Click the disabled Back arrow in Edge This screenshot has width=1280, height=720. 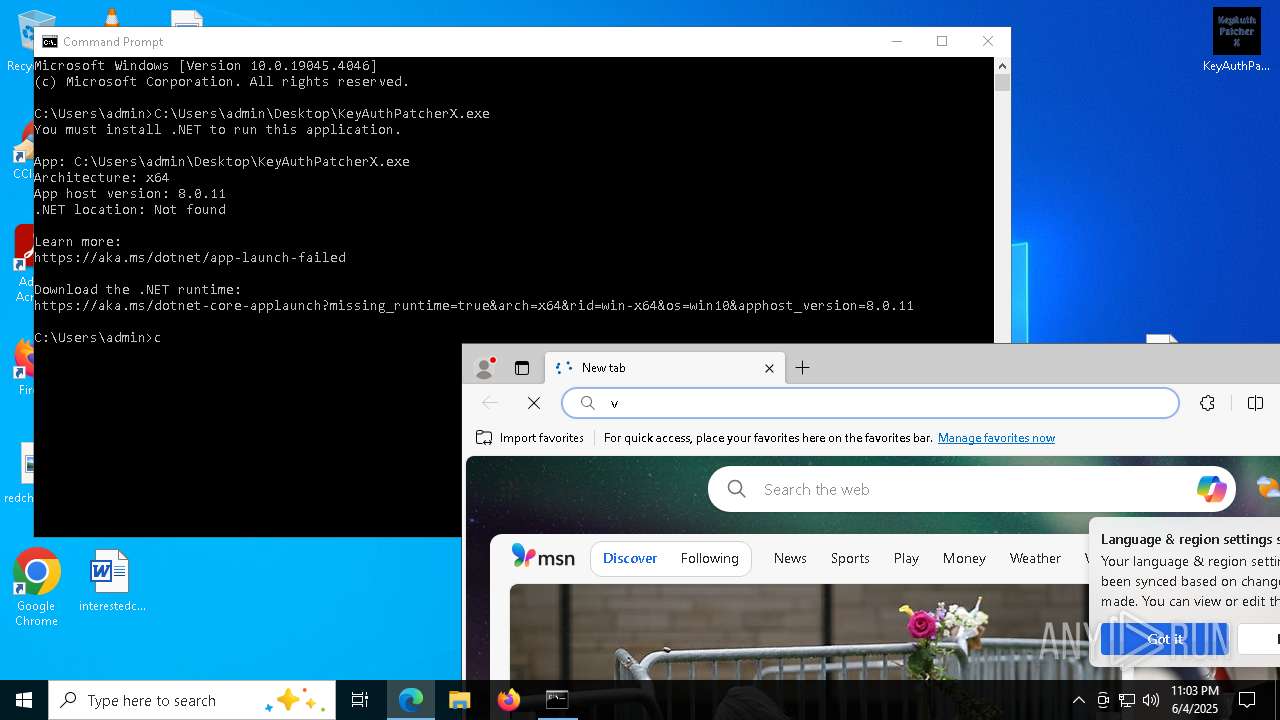pos(490,403)
